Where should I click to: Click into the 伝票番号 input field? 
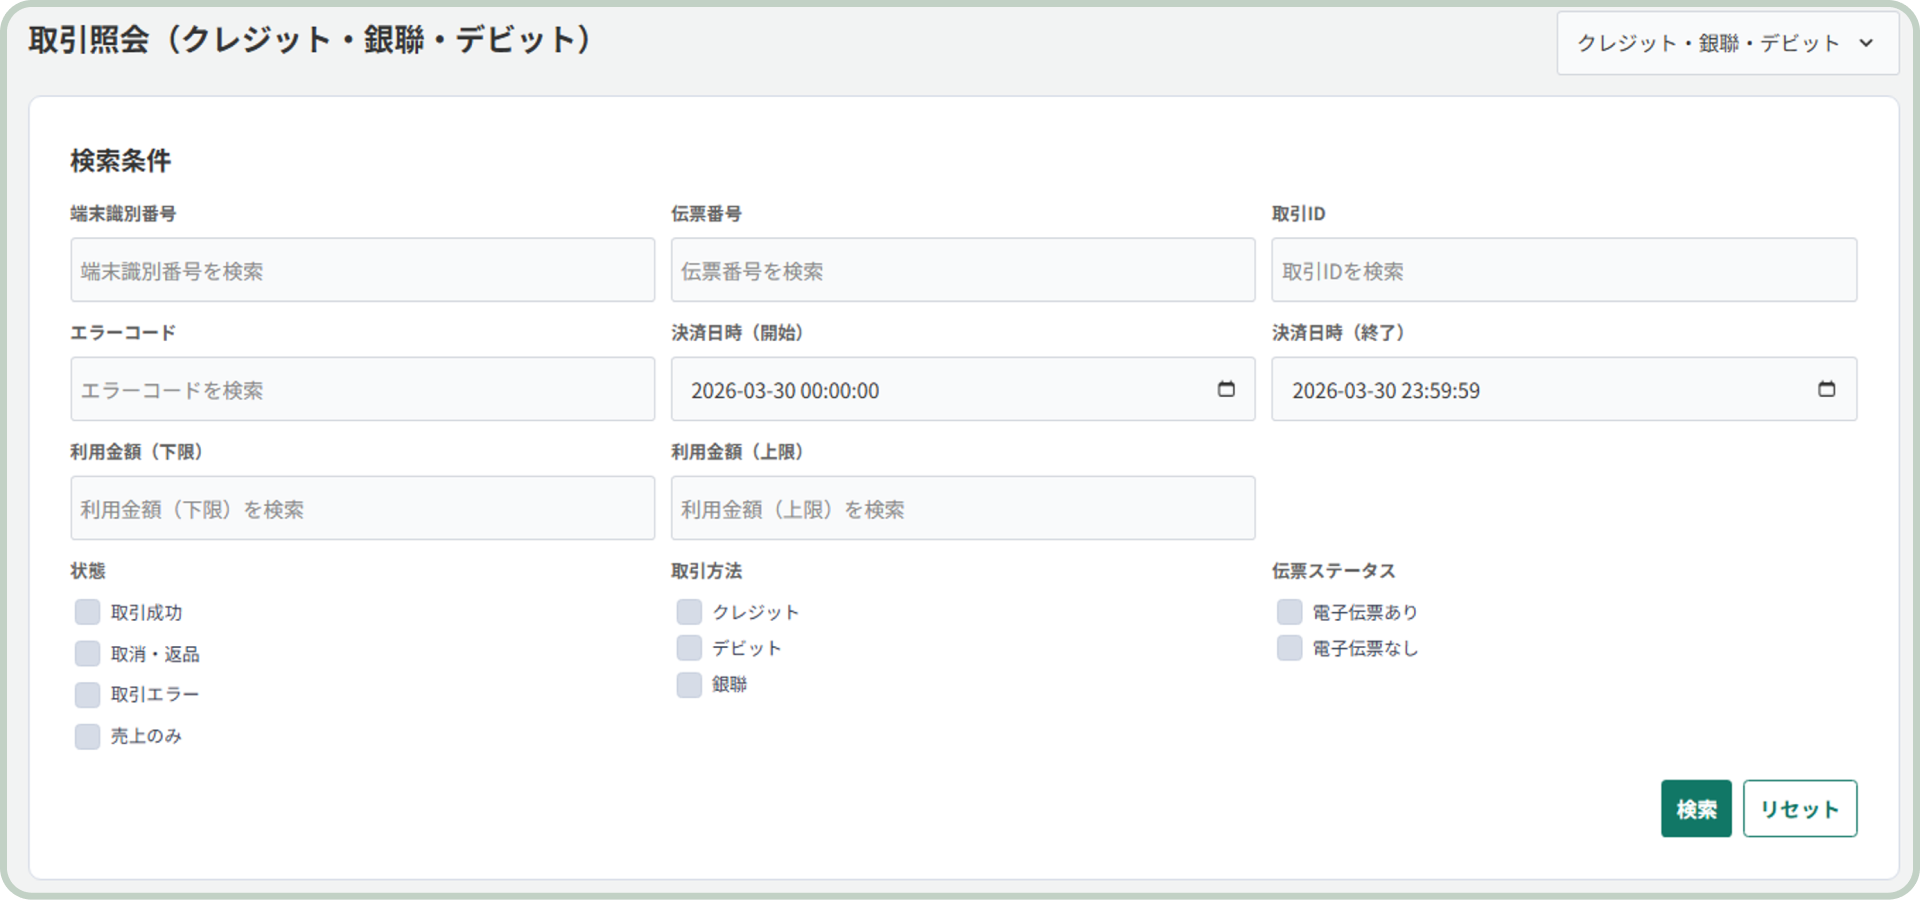[x=962, y=270]
